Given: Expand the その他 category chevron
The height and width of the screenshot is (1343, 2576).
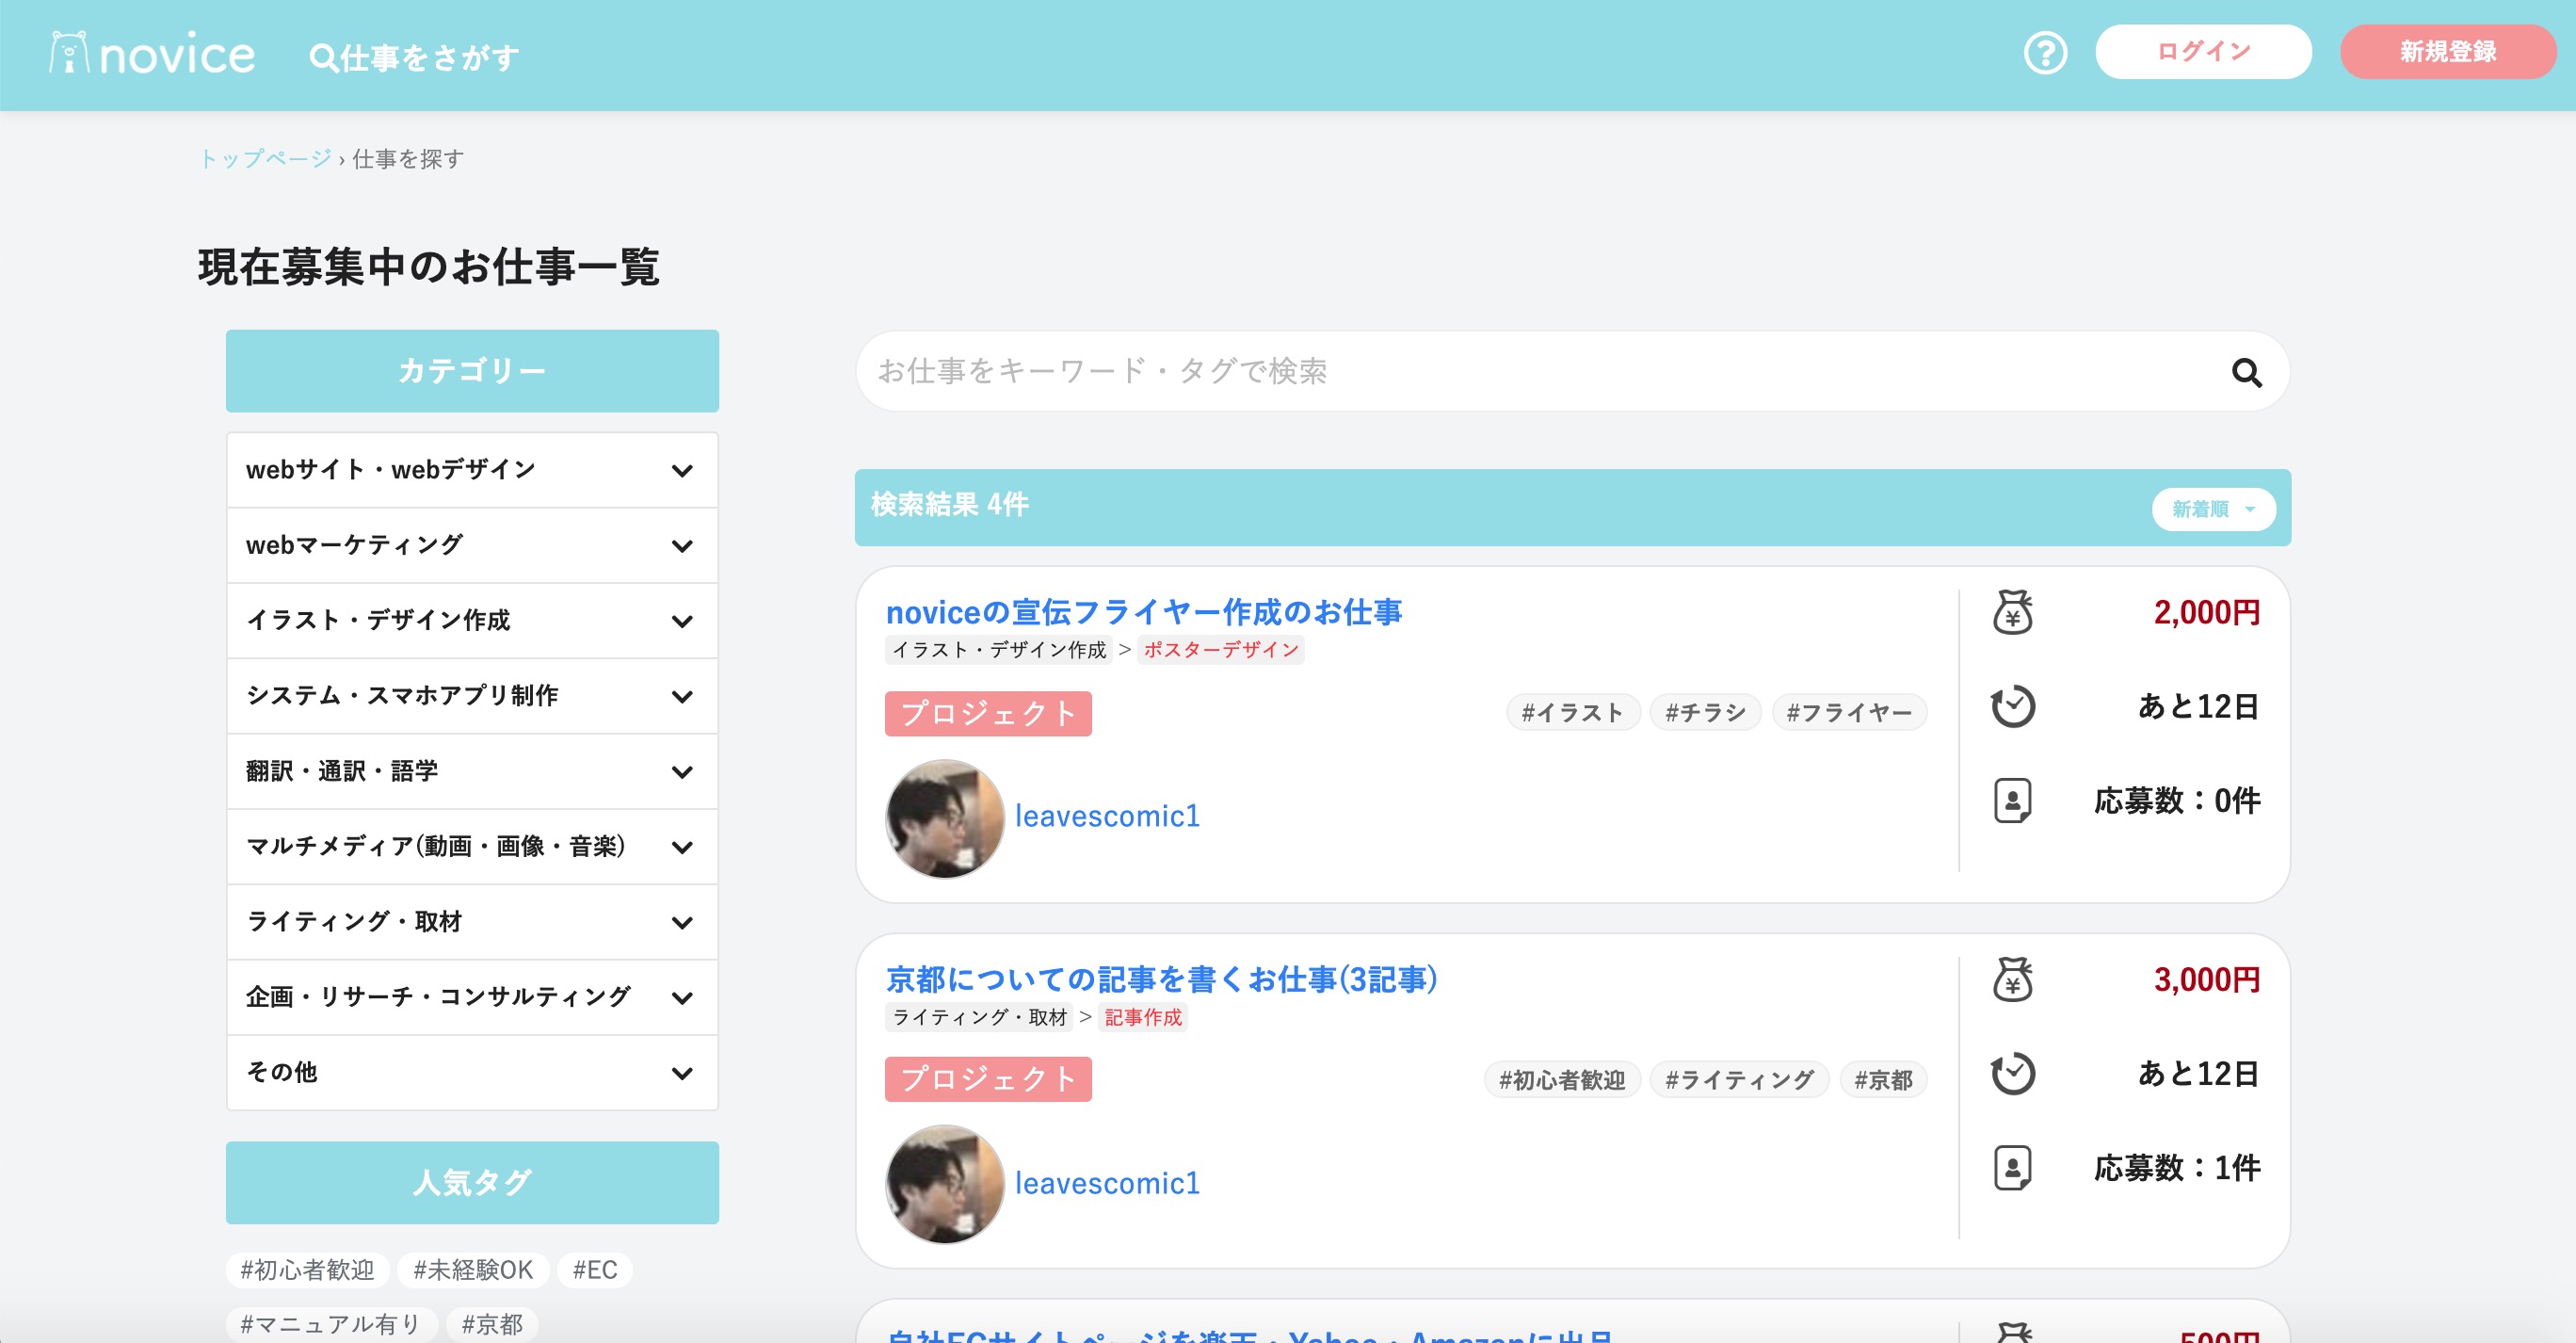Looking at the screenshot, I should pos(682,1073).
